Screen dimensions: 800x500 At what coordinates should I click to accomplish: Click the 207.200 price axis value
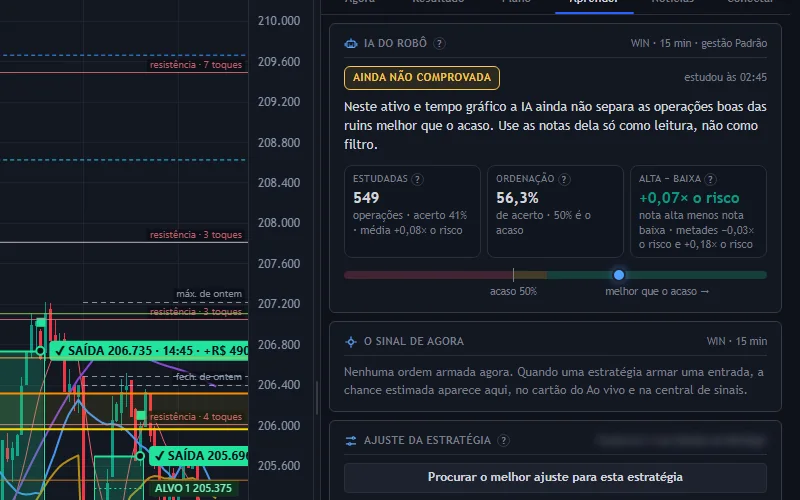click(x=279, y=304)
